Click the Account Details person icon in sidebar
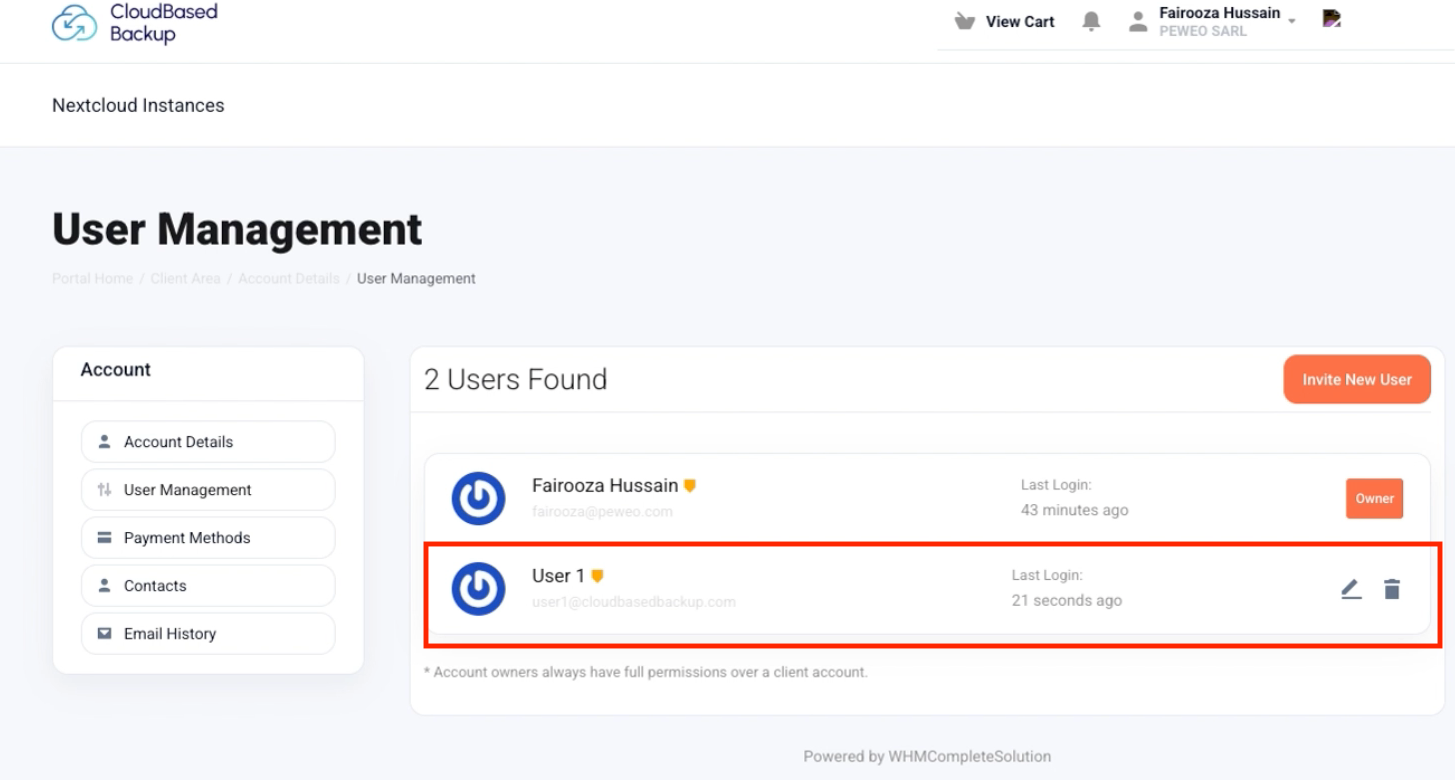 [x=103, y=441]
